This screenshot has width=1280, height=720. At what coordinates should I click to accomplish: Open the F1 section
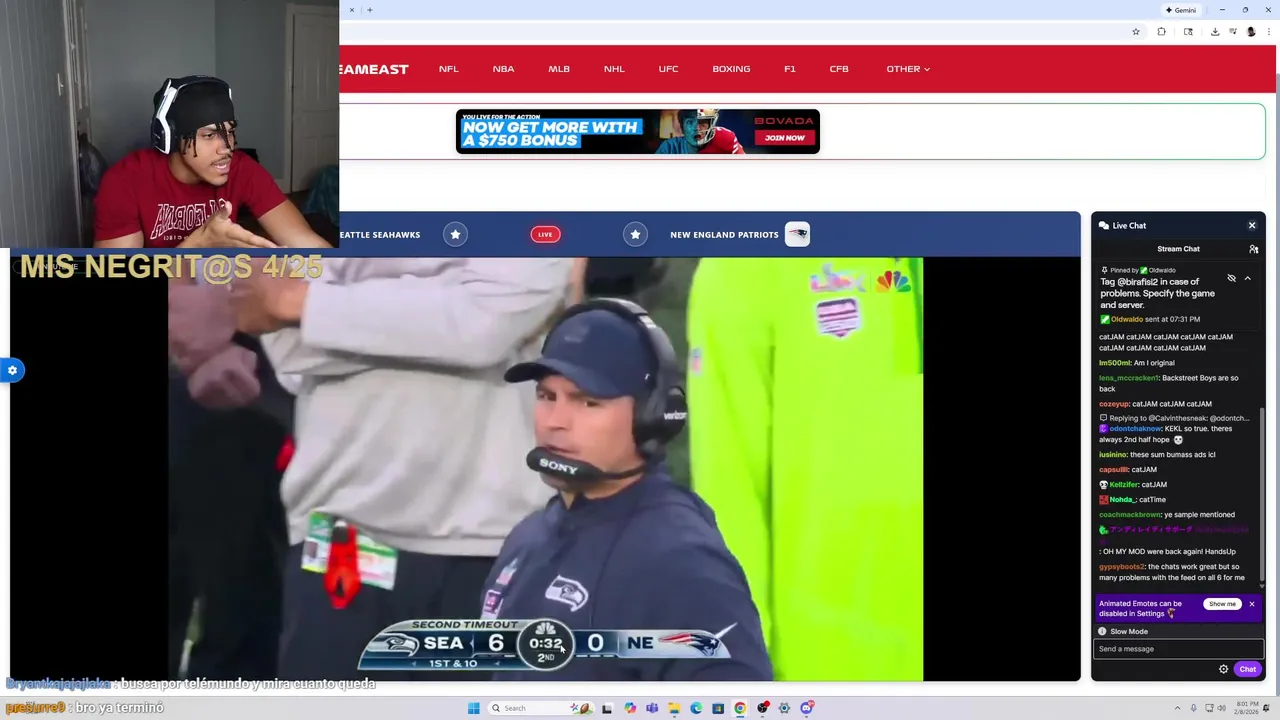(790, 69)
